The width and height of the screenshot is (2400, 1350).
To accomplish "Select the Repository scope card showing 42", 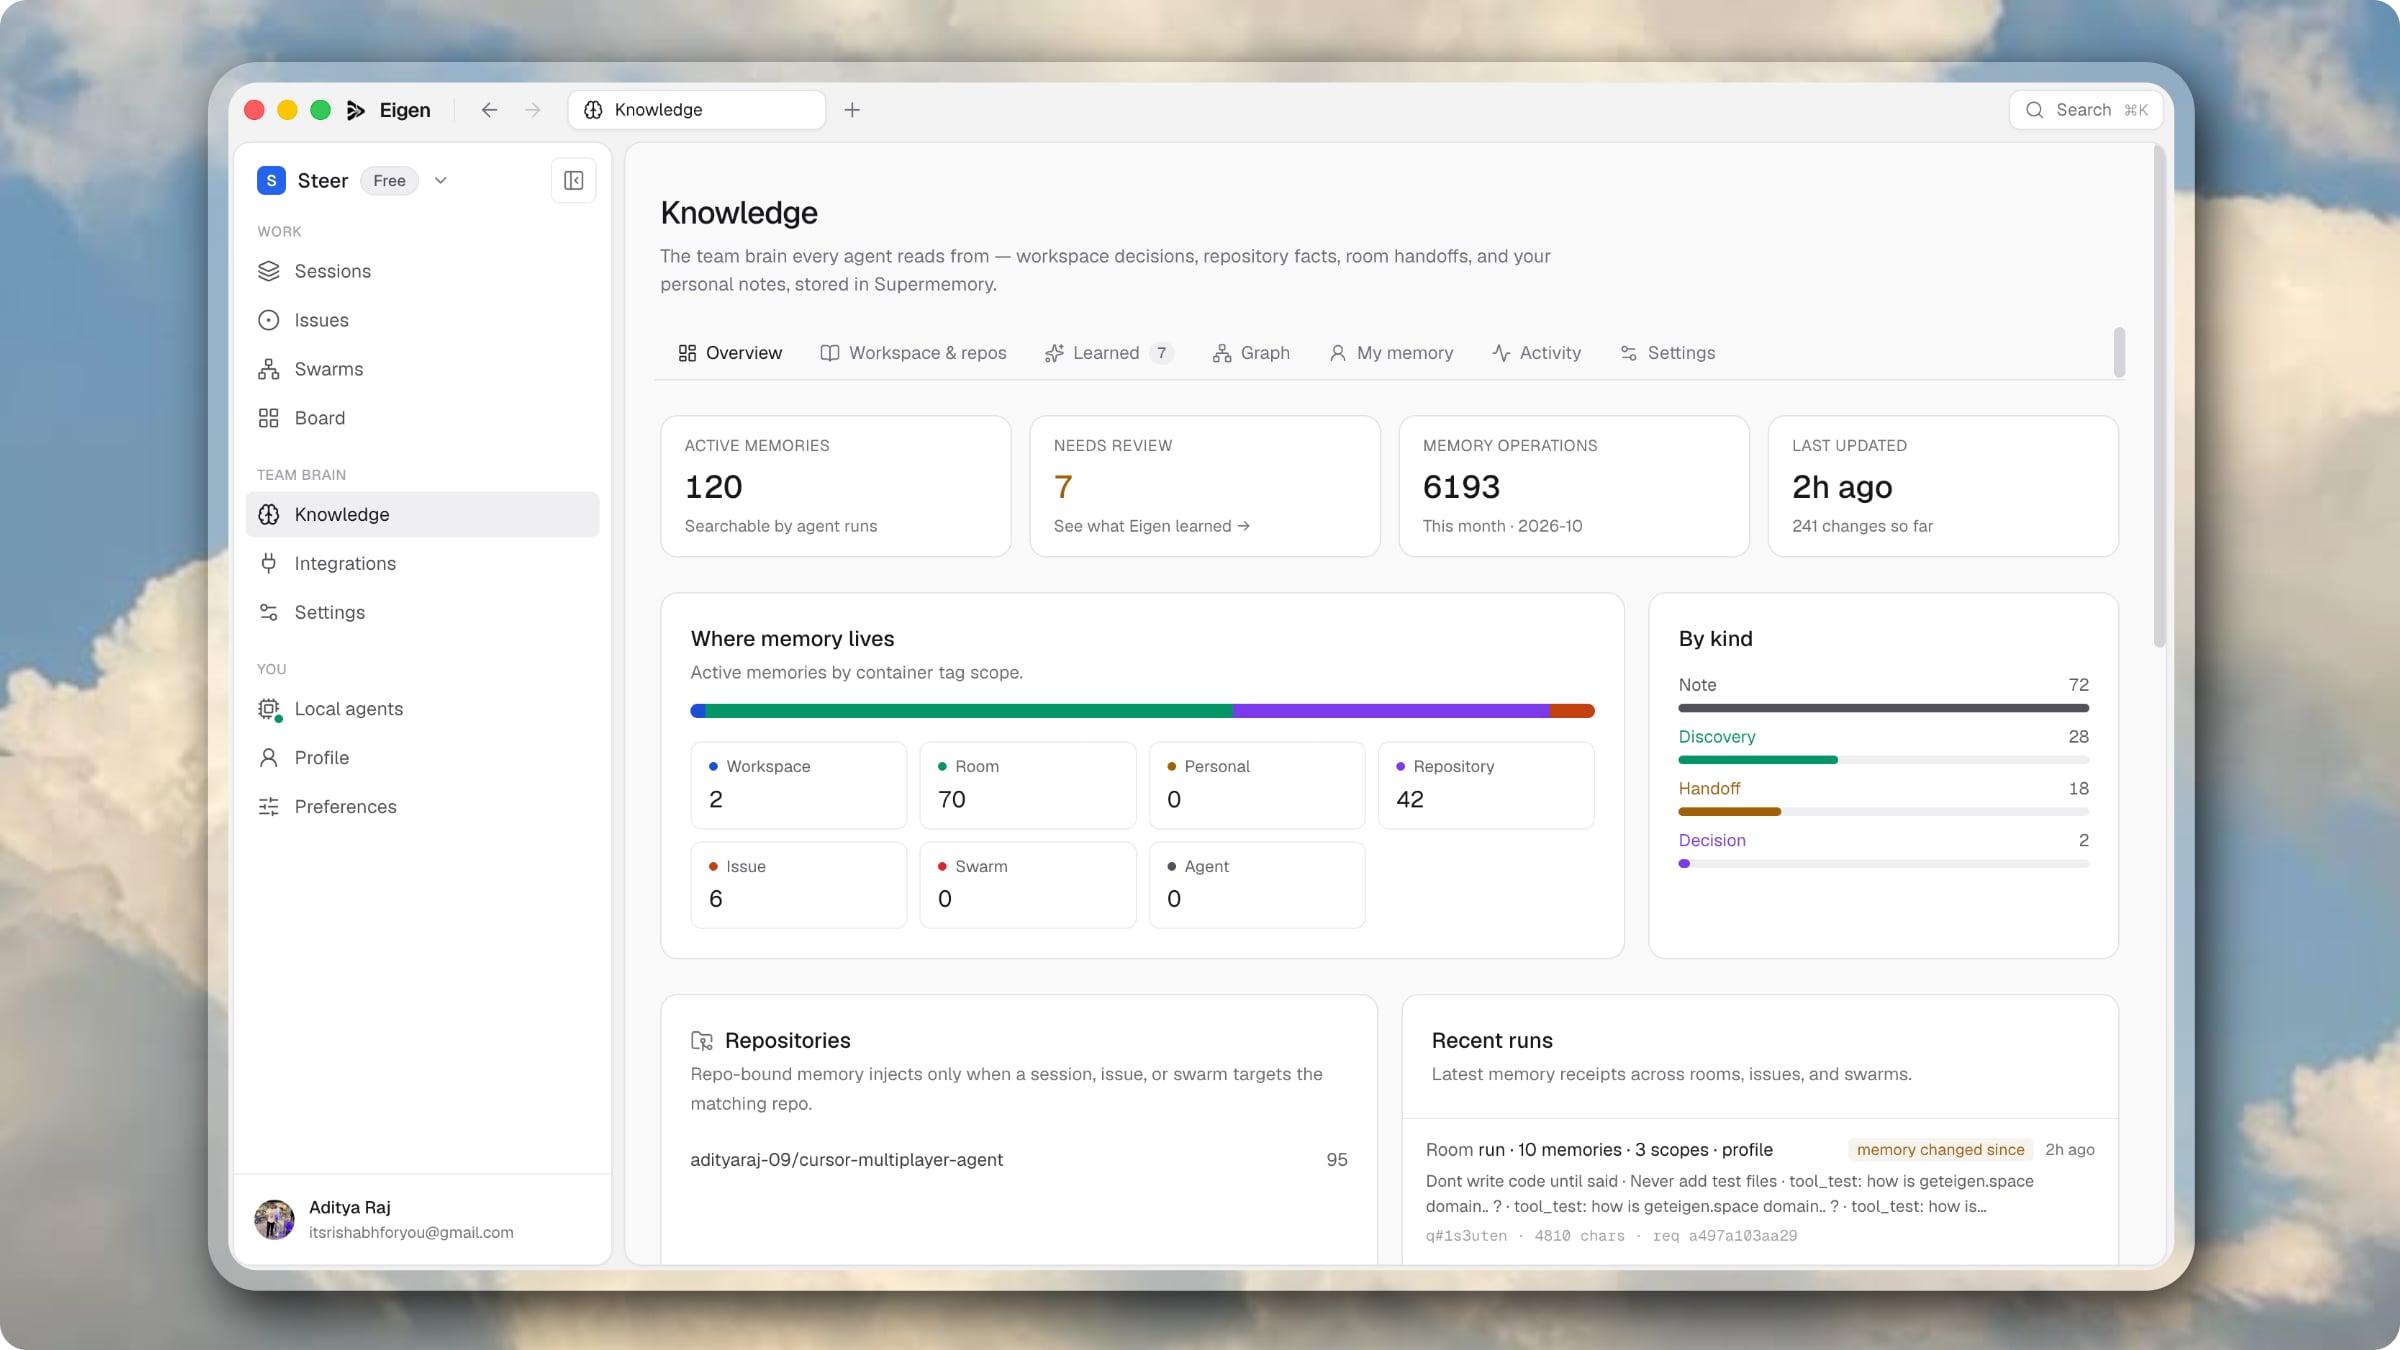I will pos(1486,785).
